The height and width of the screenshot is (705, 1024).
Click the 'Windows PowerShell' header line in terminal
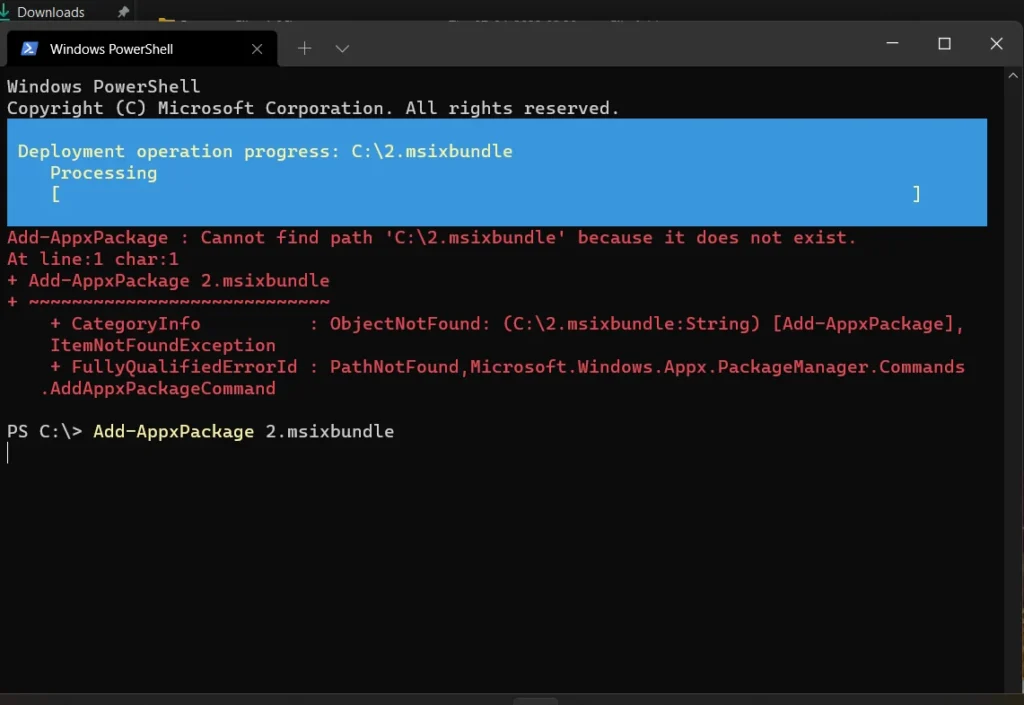pyautogui.click(x=104, y=87)
